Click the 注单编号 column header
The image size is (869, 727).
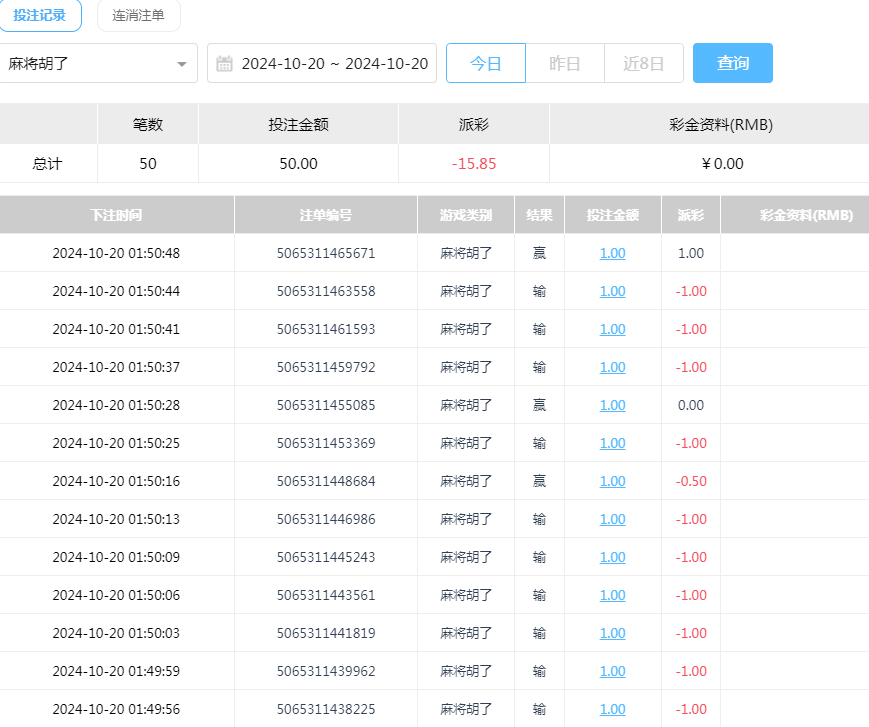325,215
